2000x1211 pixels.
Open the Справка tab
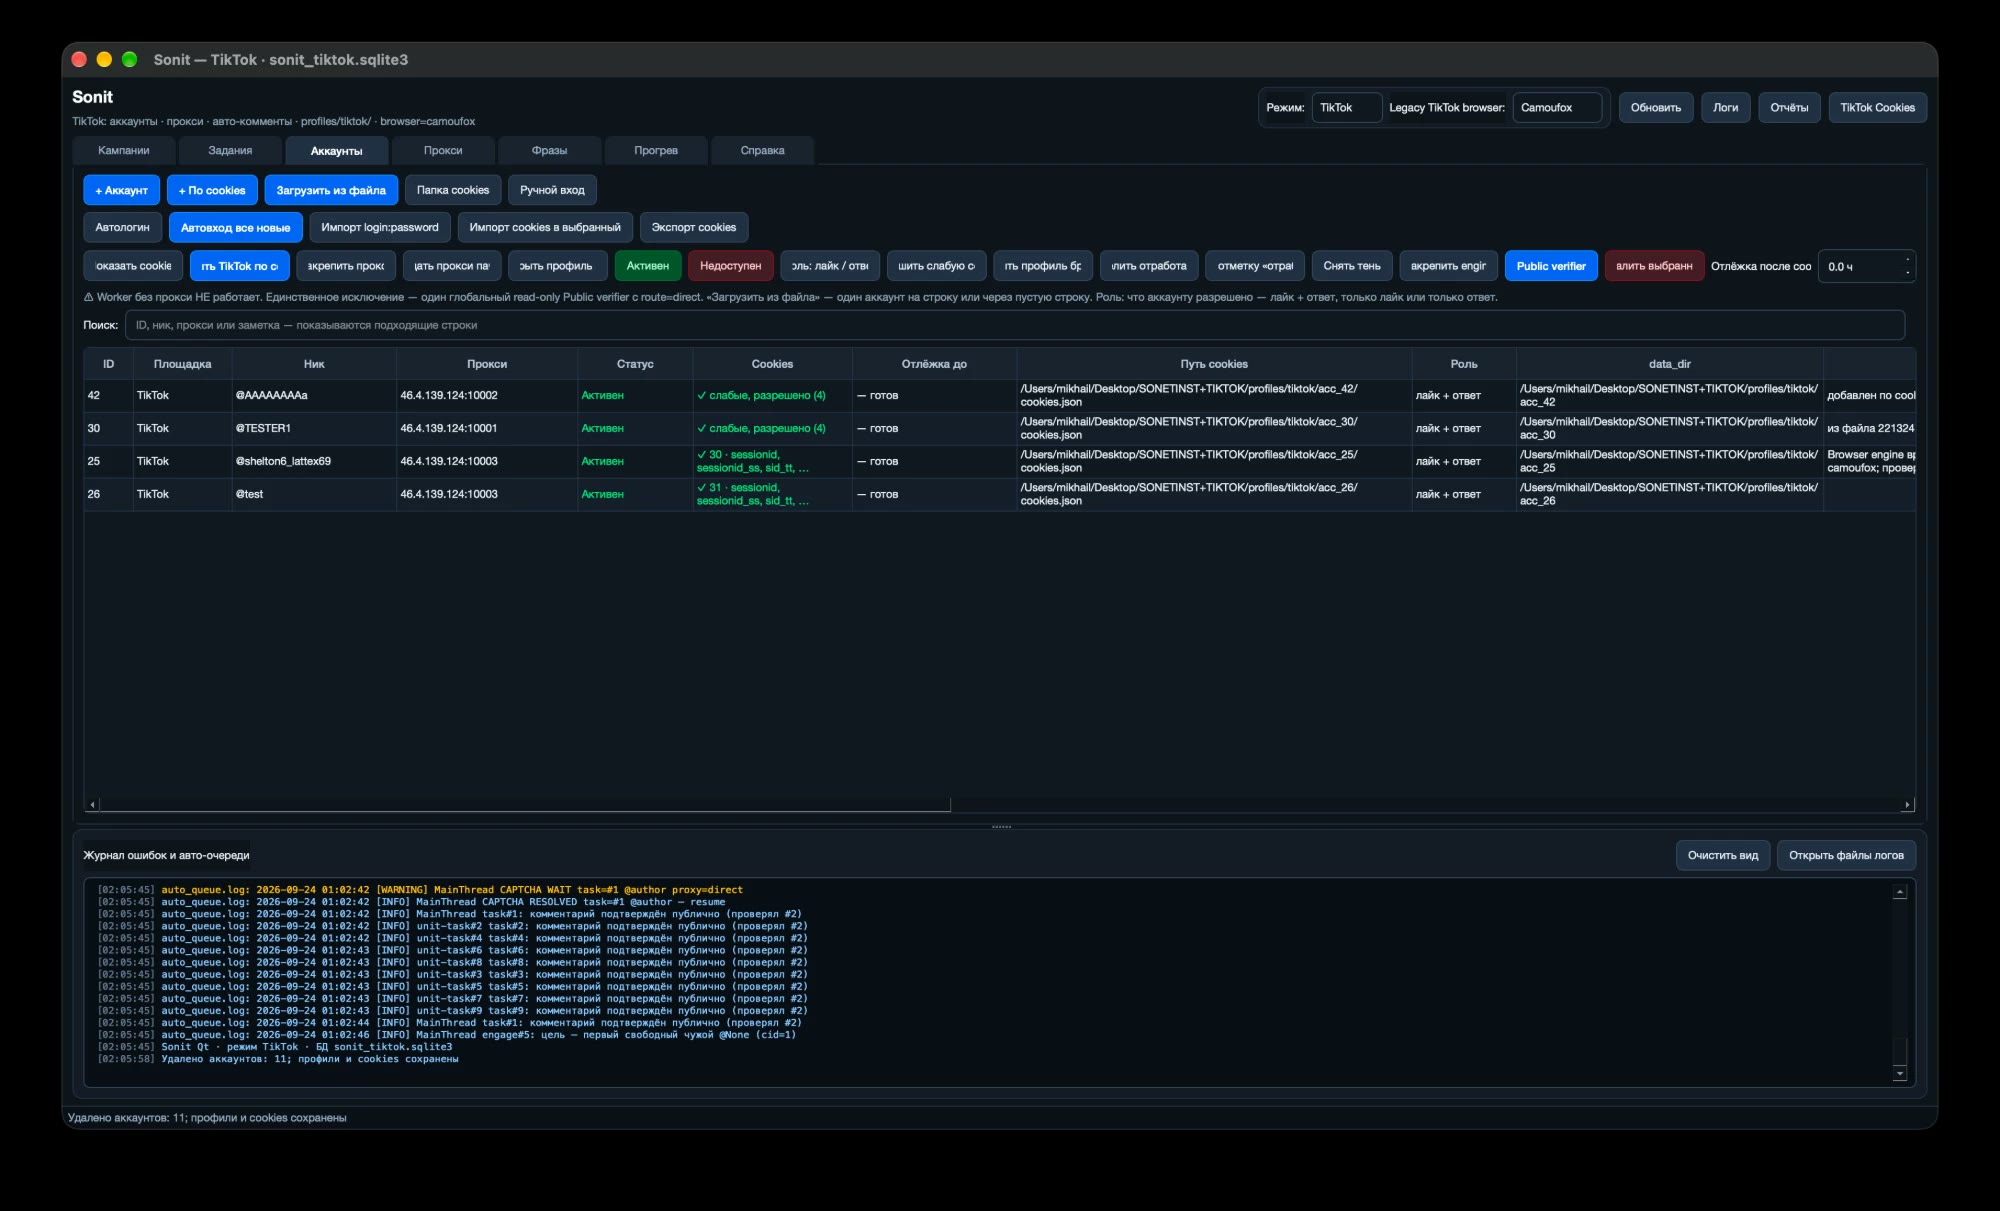[762, 150]
